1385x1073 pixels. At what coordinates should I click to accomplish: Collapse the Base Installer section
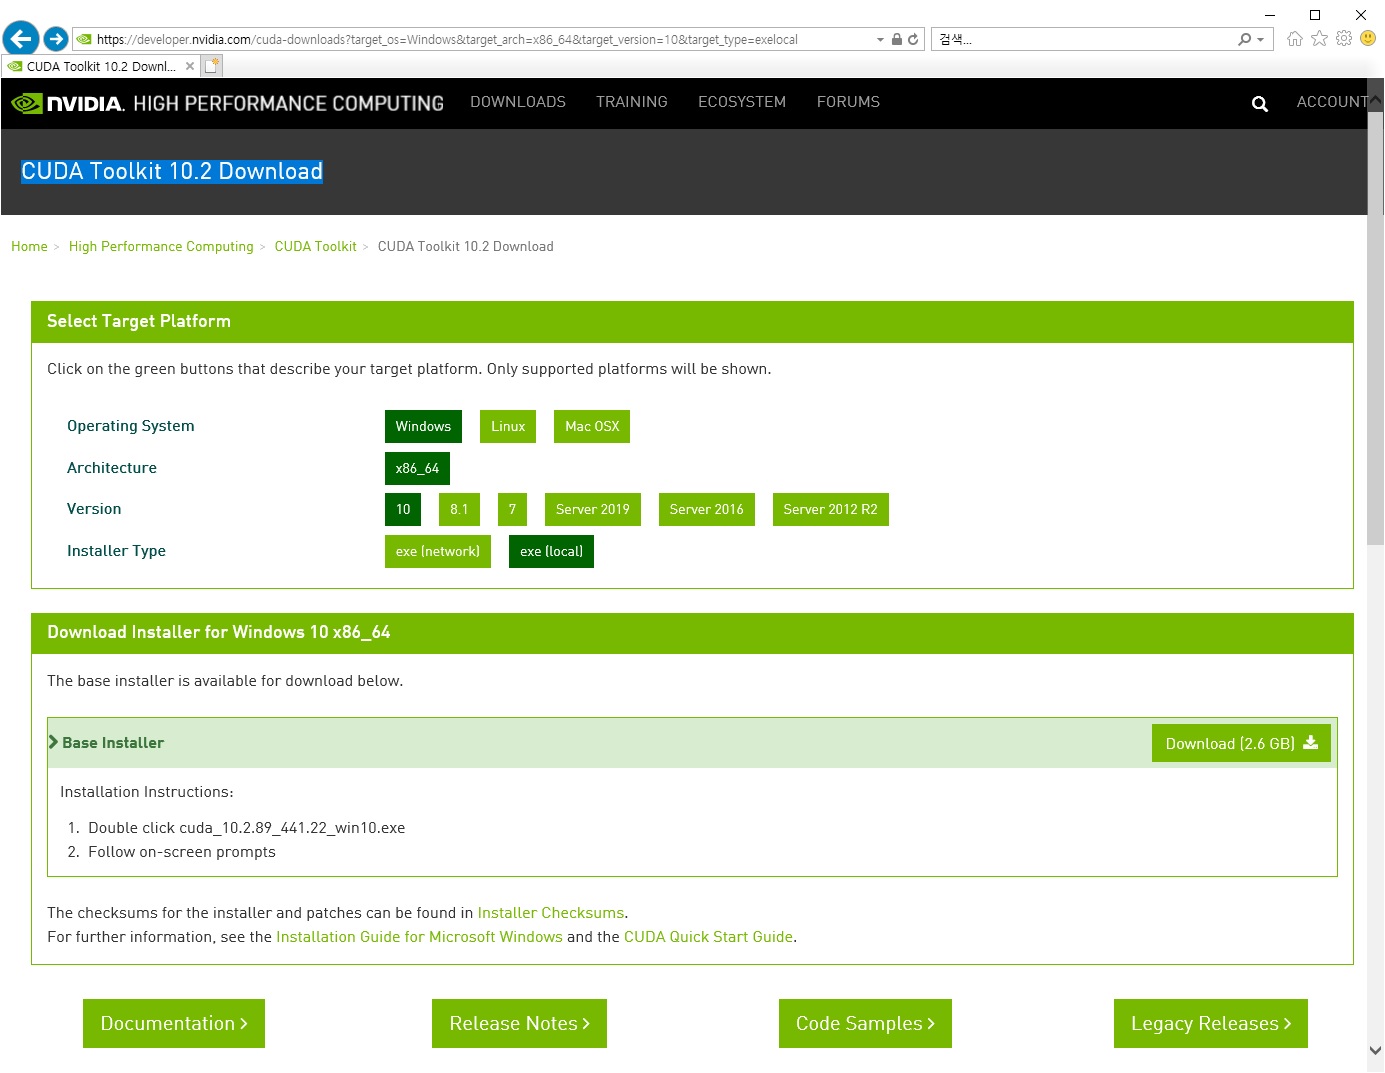point(106,743)
